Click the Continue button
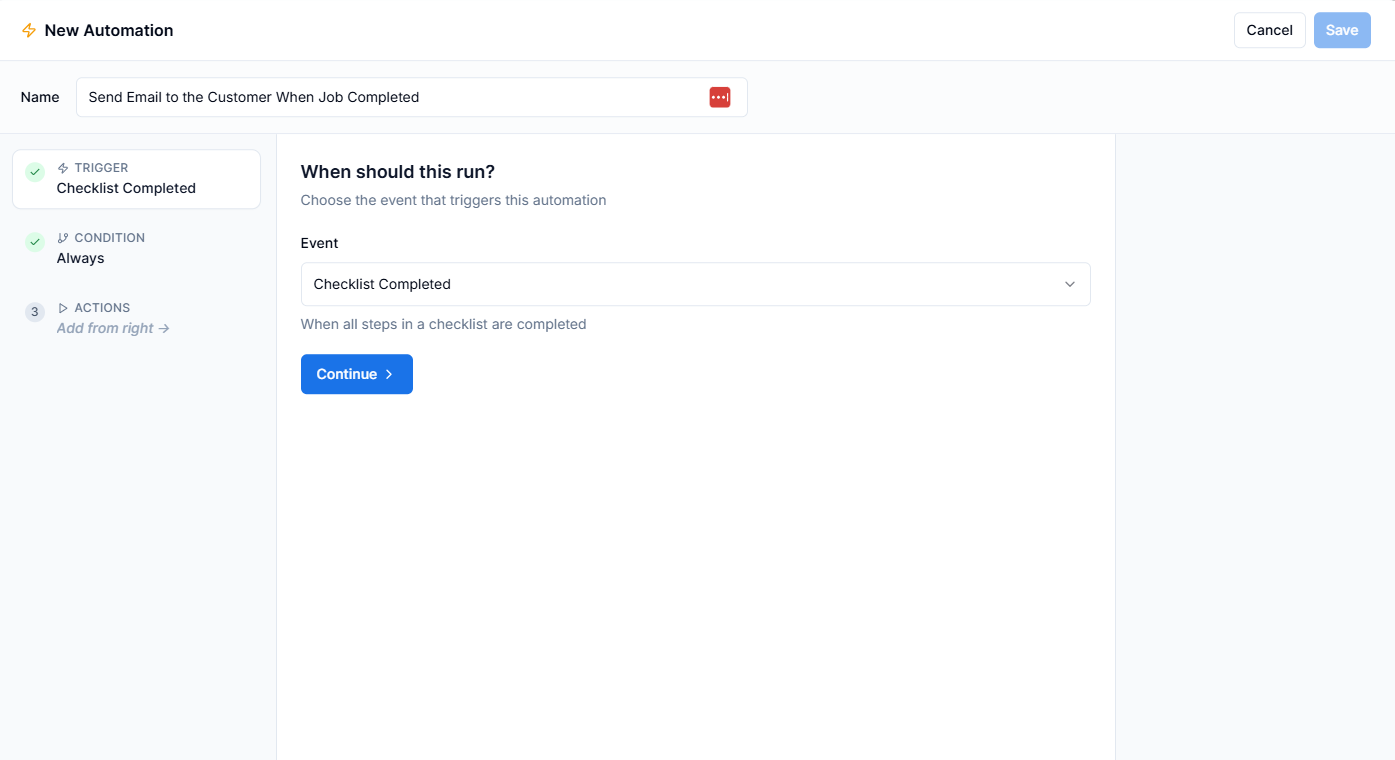Screen dimensions: 1395x760 click(x=356, y=374)
